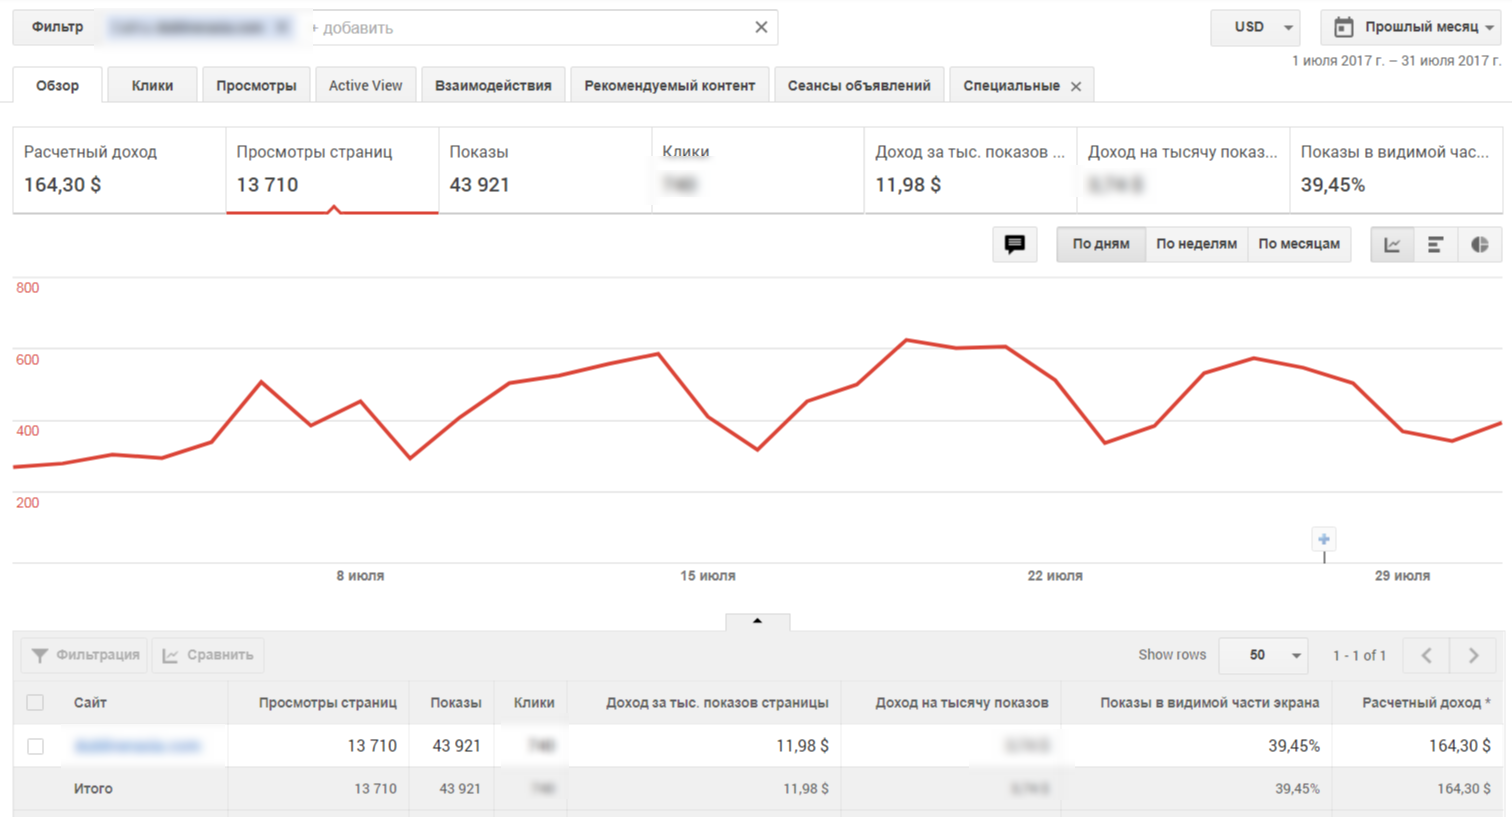The width and height of the screenshot is (1512, 817).
Task: Open the chart annotations comment icon
Action: point(1014,244)
